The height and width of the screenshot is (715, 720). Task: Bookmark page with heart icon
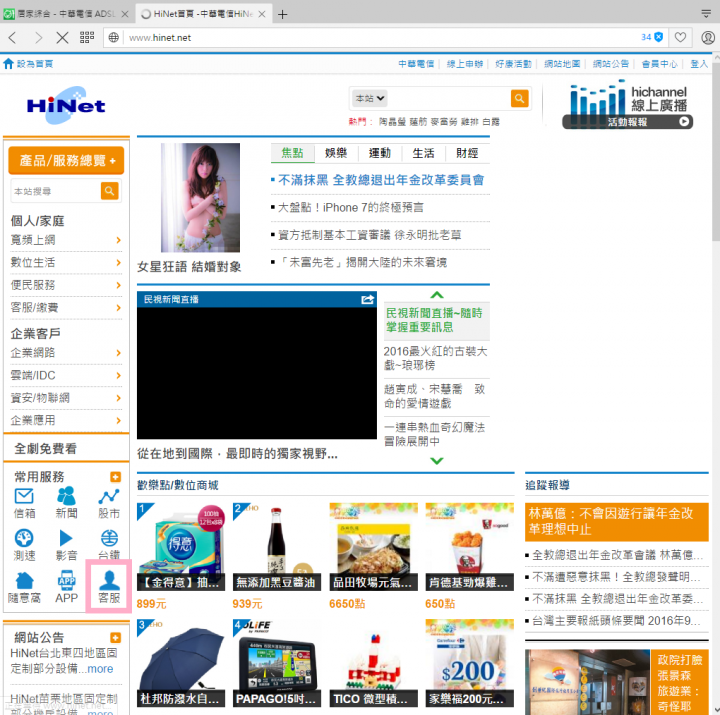tap(680, 37)
